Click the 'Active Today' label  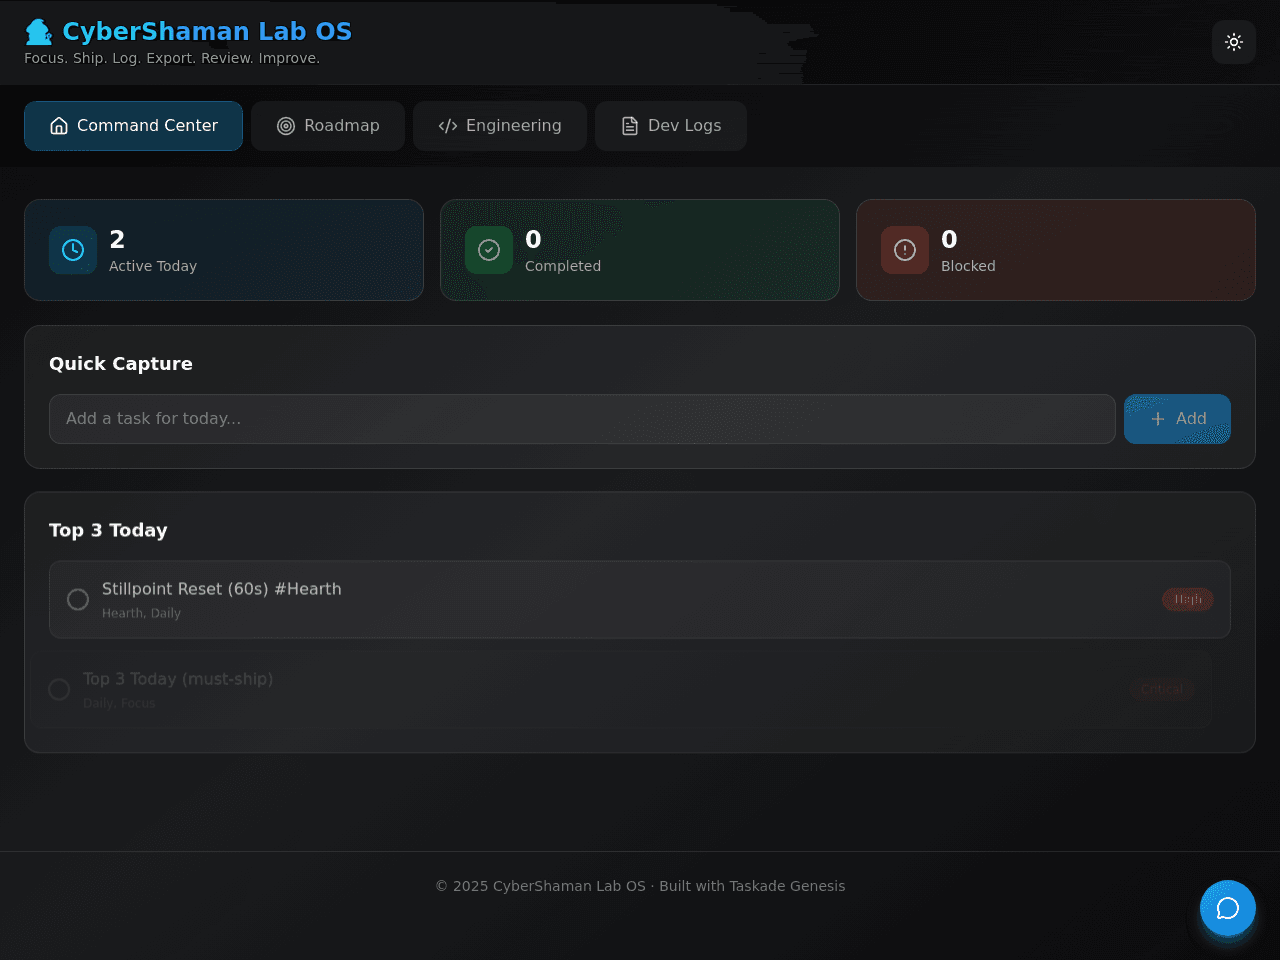click(x=153, y=266)
